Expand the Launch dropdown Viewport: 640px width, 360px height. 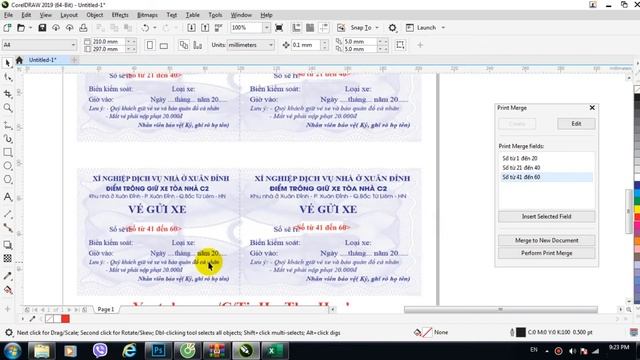click(443, 28)
